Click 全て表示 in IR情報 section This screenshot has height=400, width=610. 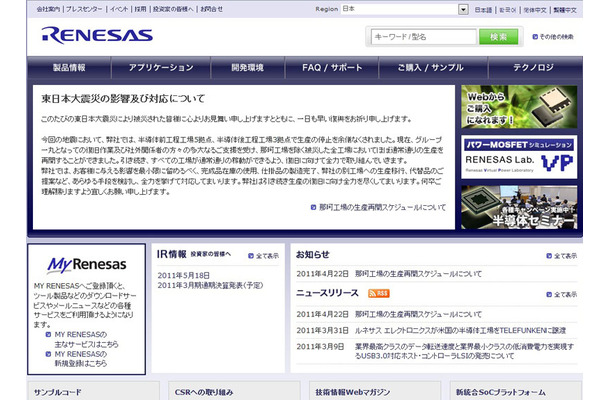267,256
